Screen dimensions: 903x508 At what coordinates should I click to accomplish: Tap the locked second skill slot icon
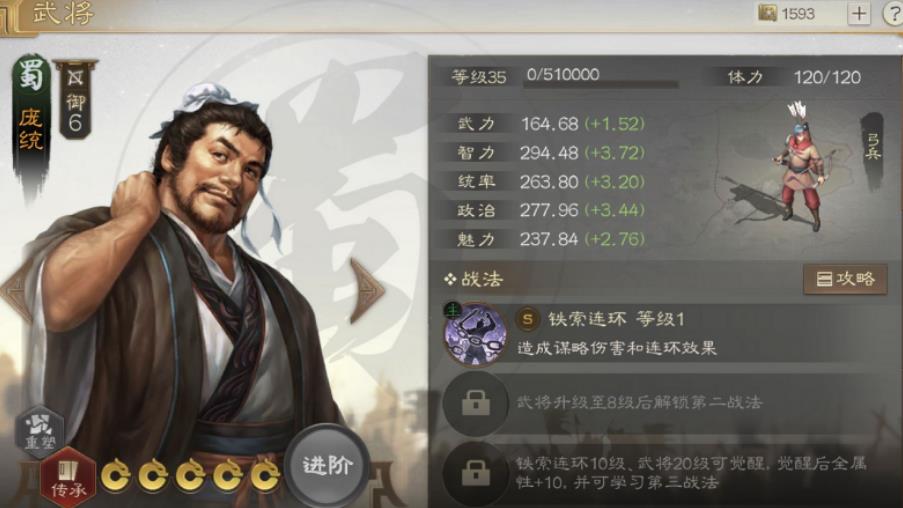475,403
